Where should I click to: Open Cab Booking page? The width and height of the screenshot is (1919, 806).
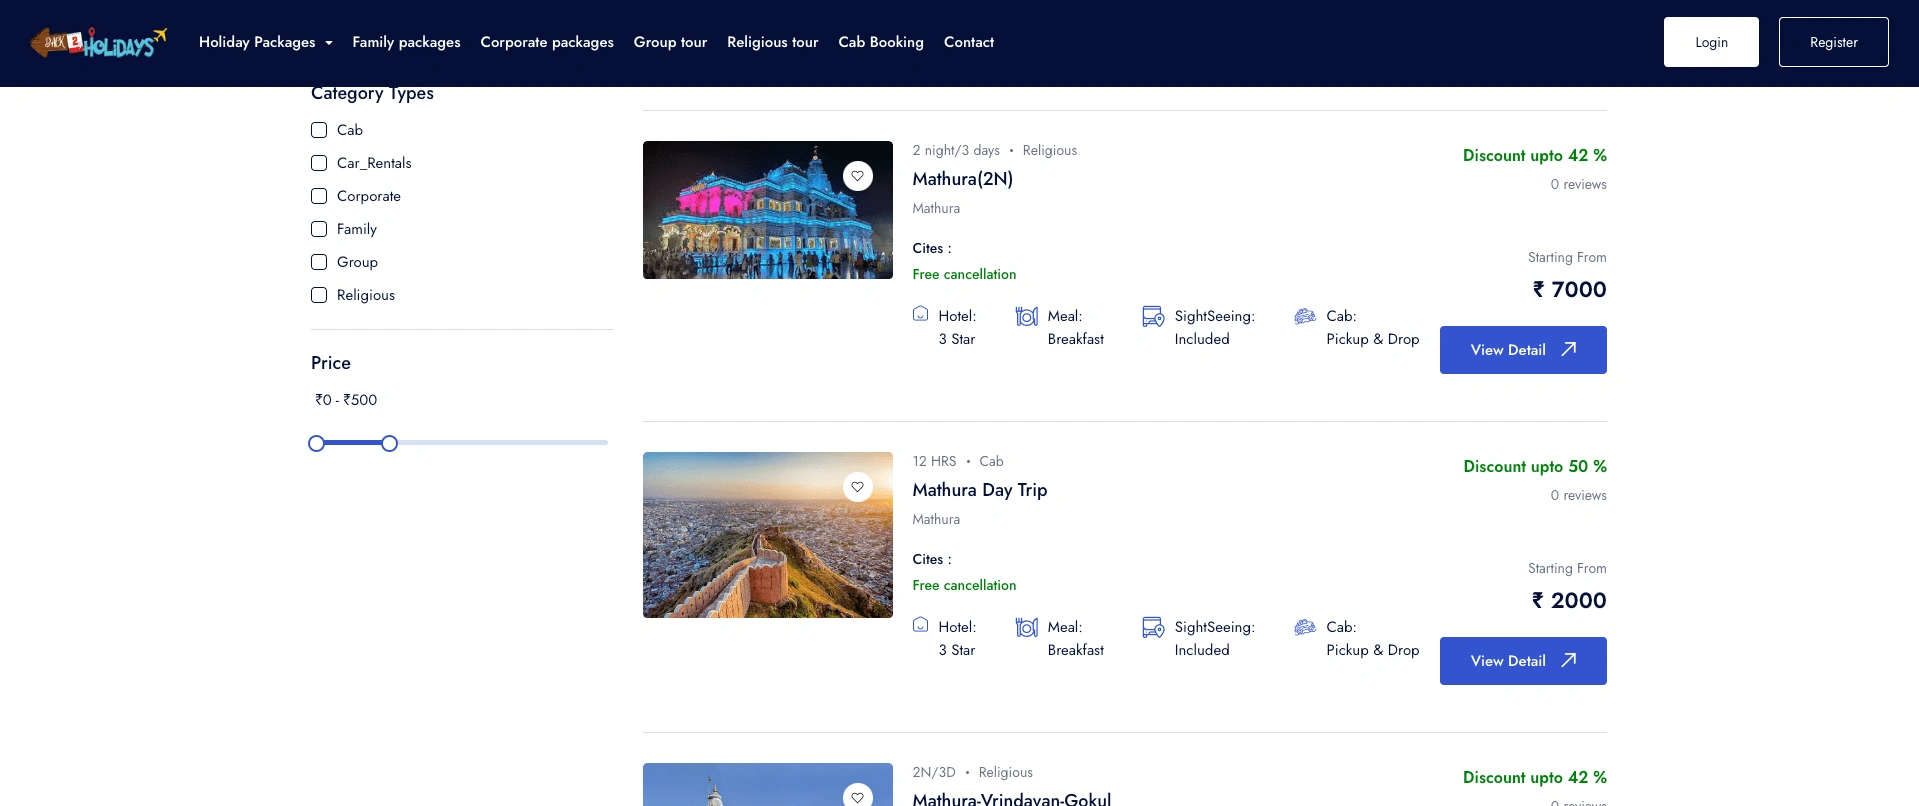881,42
